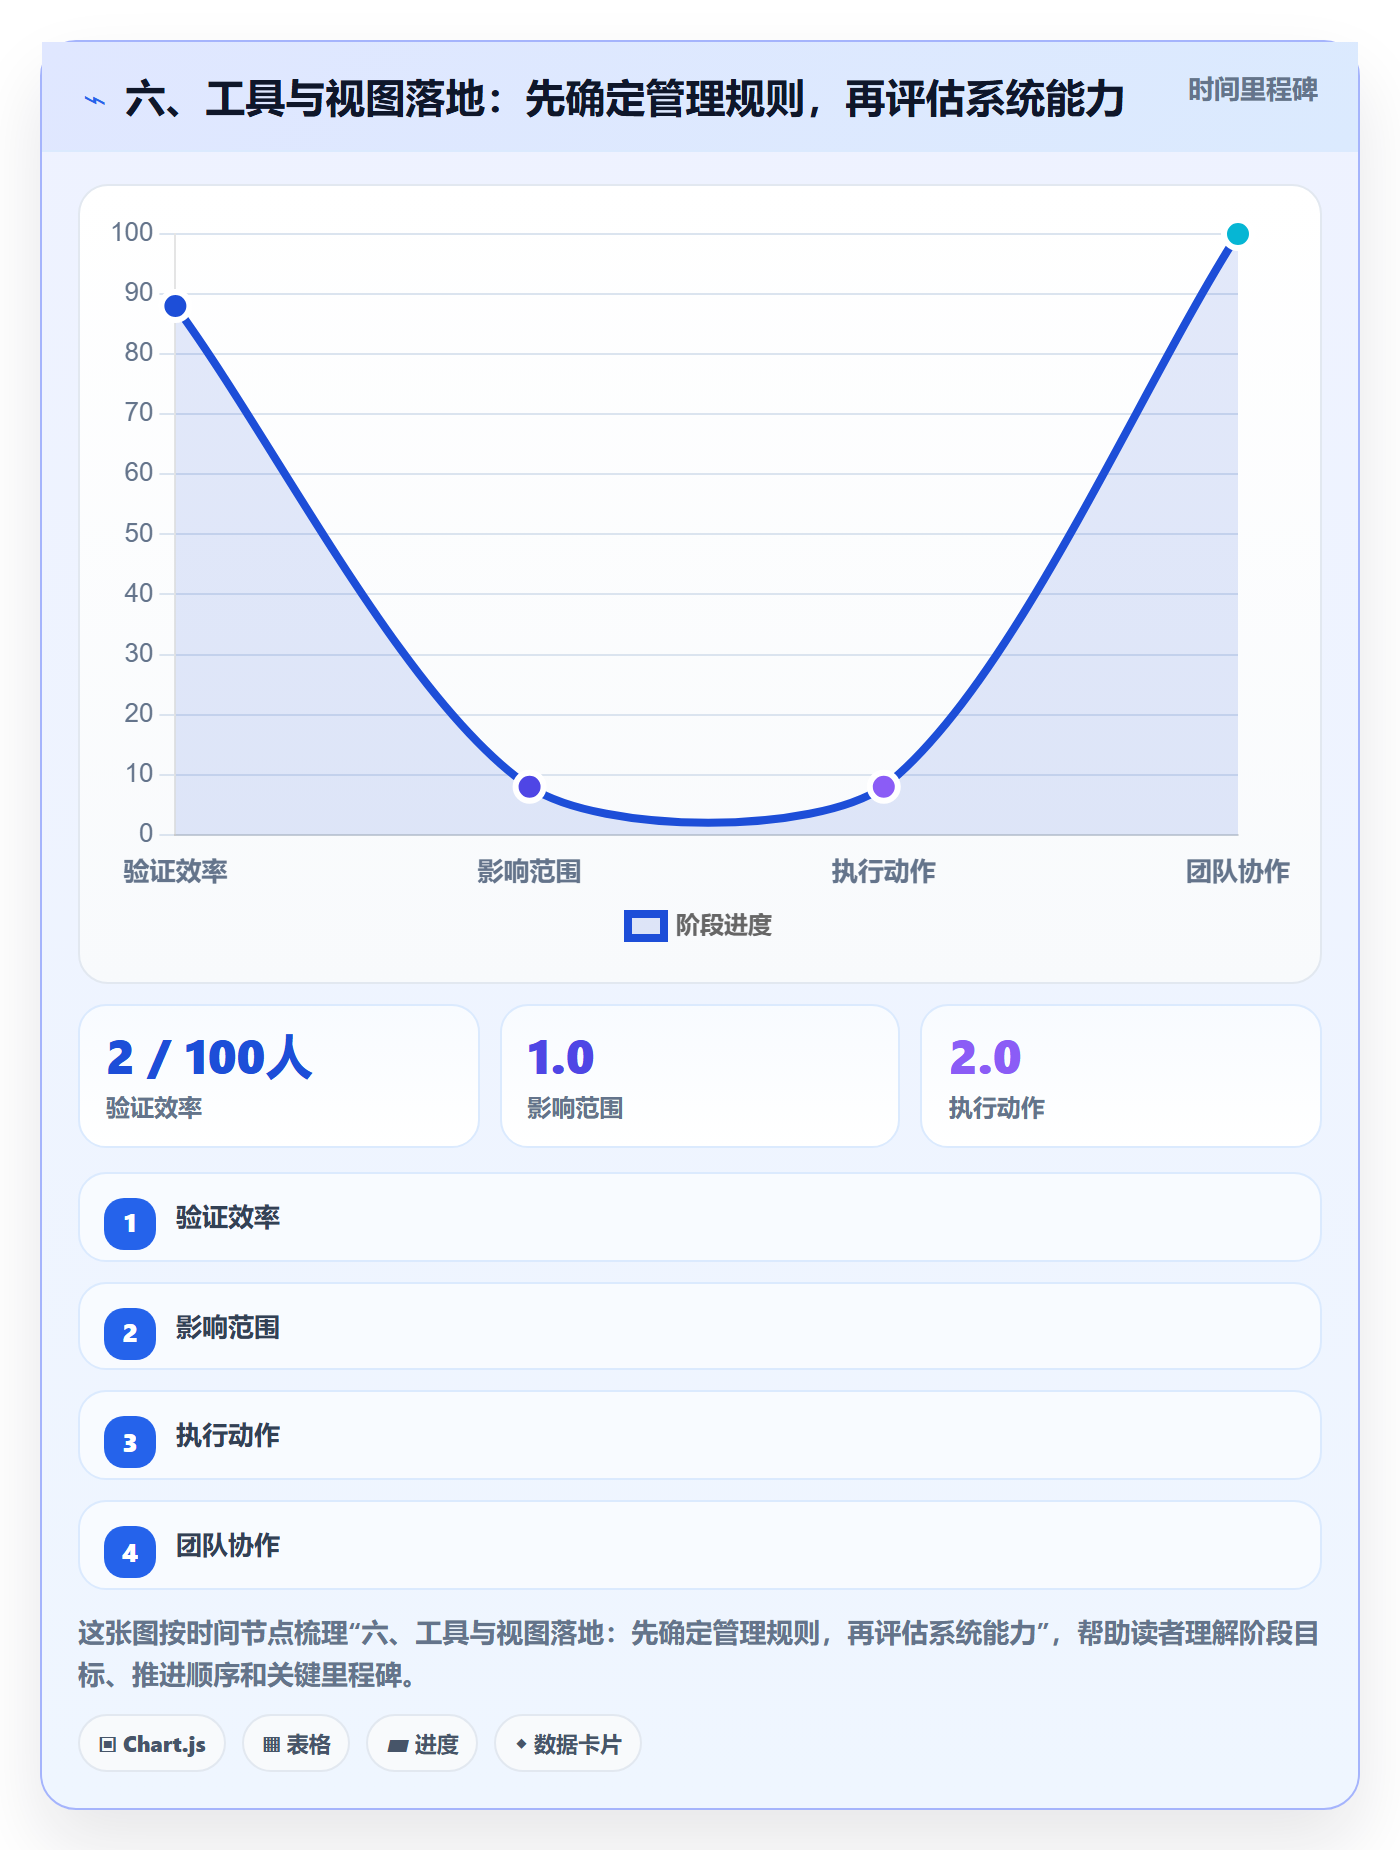Viewport: 1400px width, 1850px height.
Task: Click the step badge numbered 3
Action: coord(130,1442)
